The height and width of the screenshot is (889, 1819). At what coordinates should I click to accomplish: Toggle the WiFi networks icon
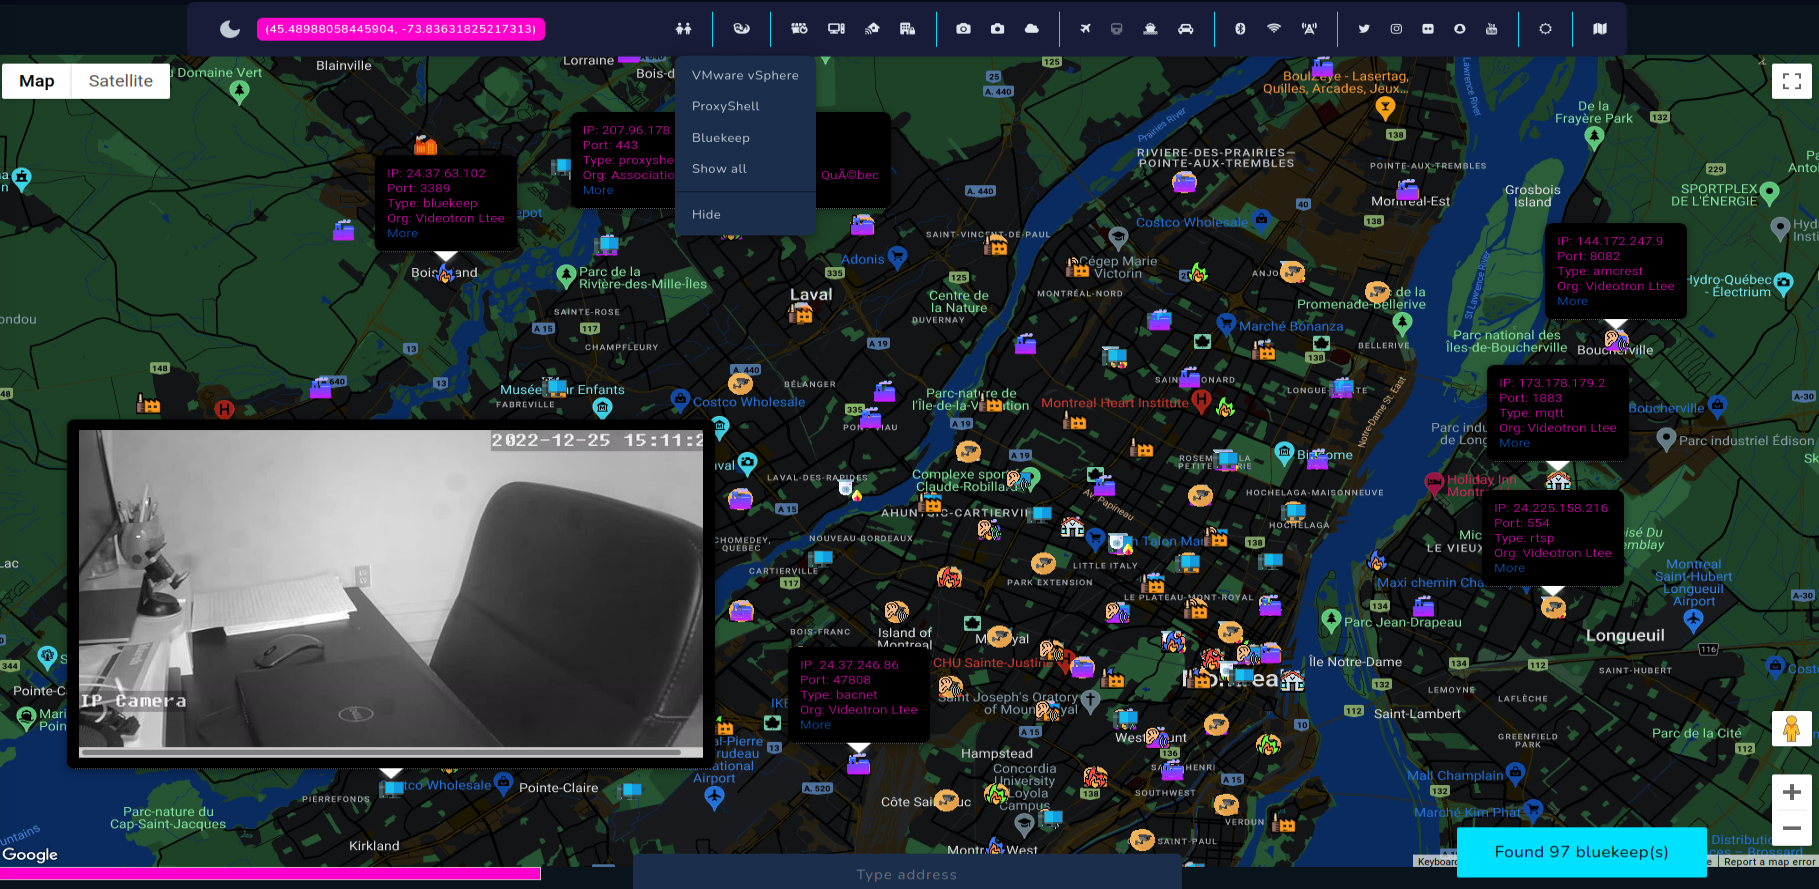coord(1274,29)
